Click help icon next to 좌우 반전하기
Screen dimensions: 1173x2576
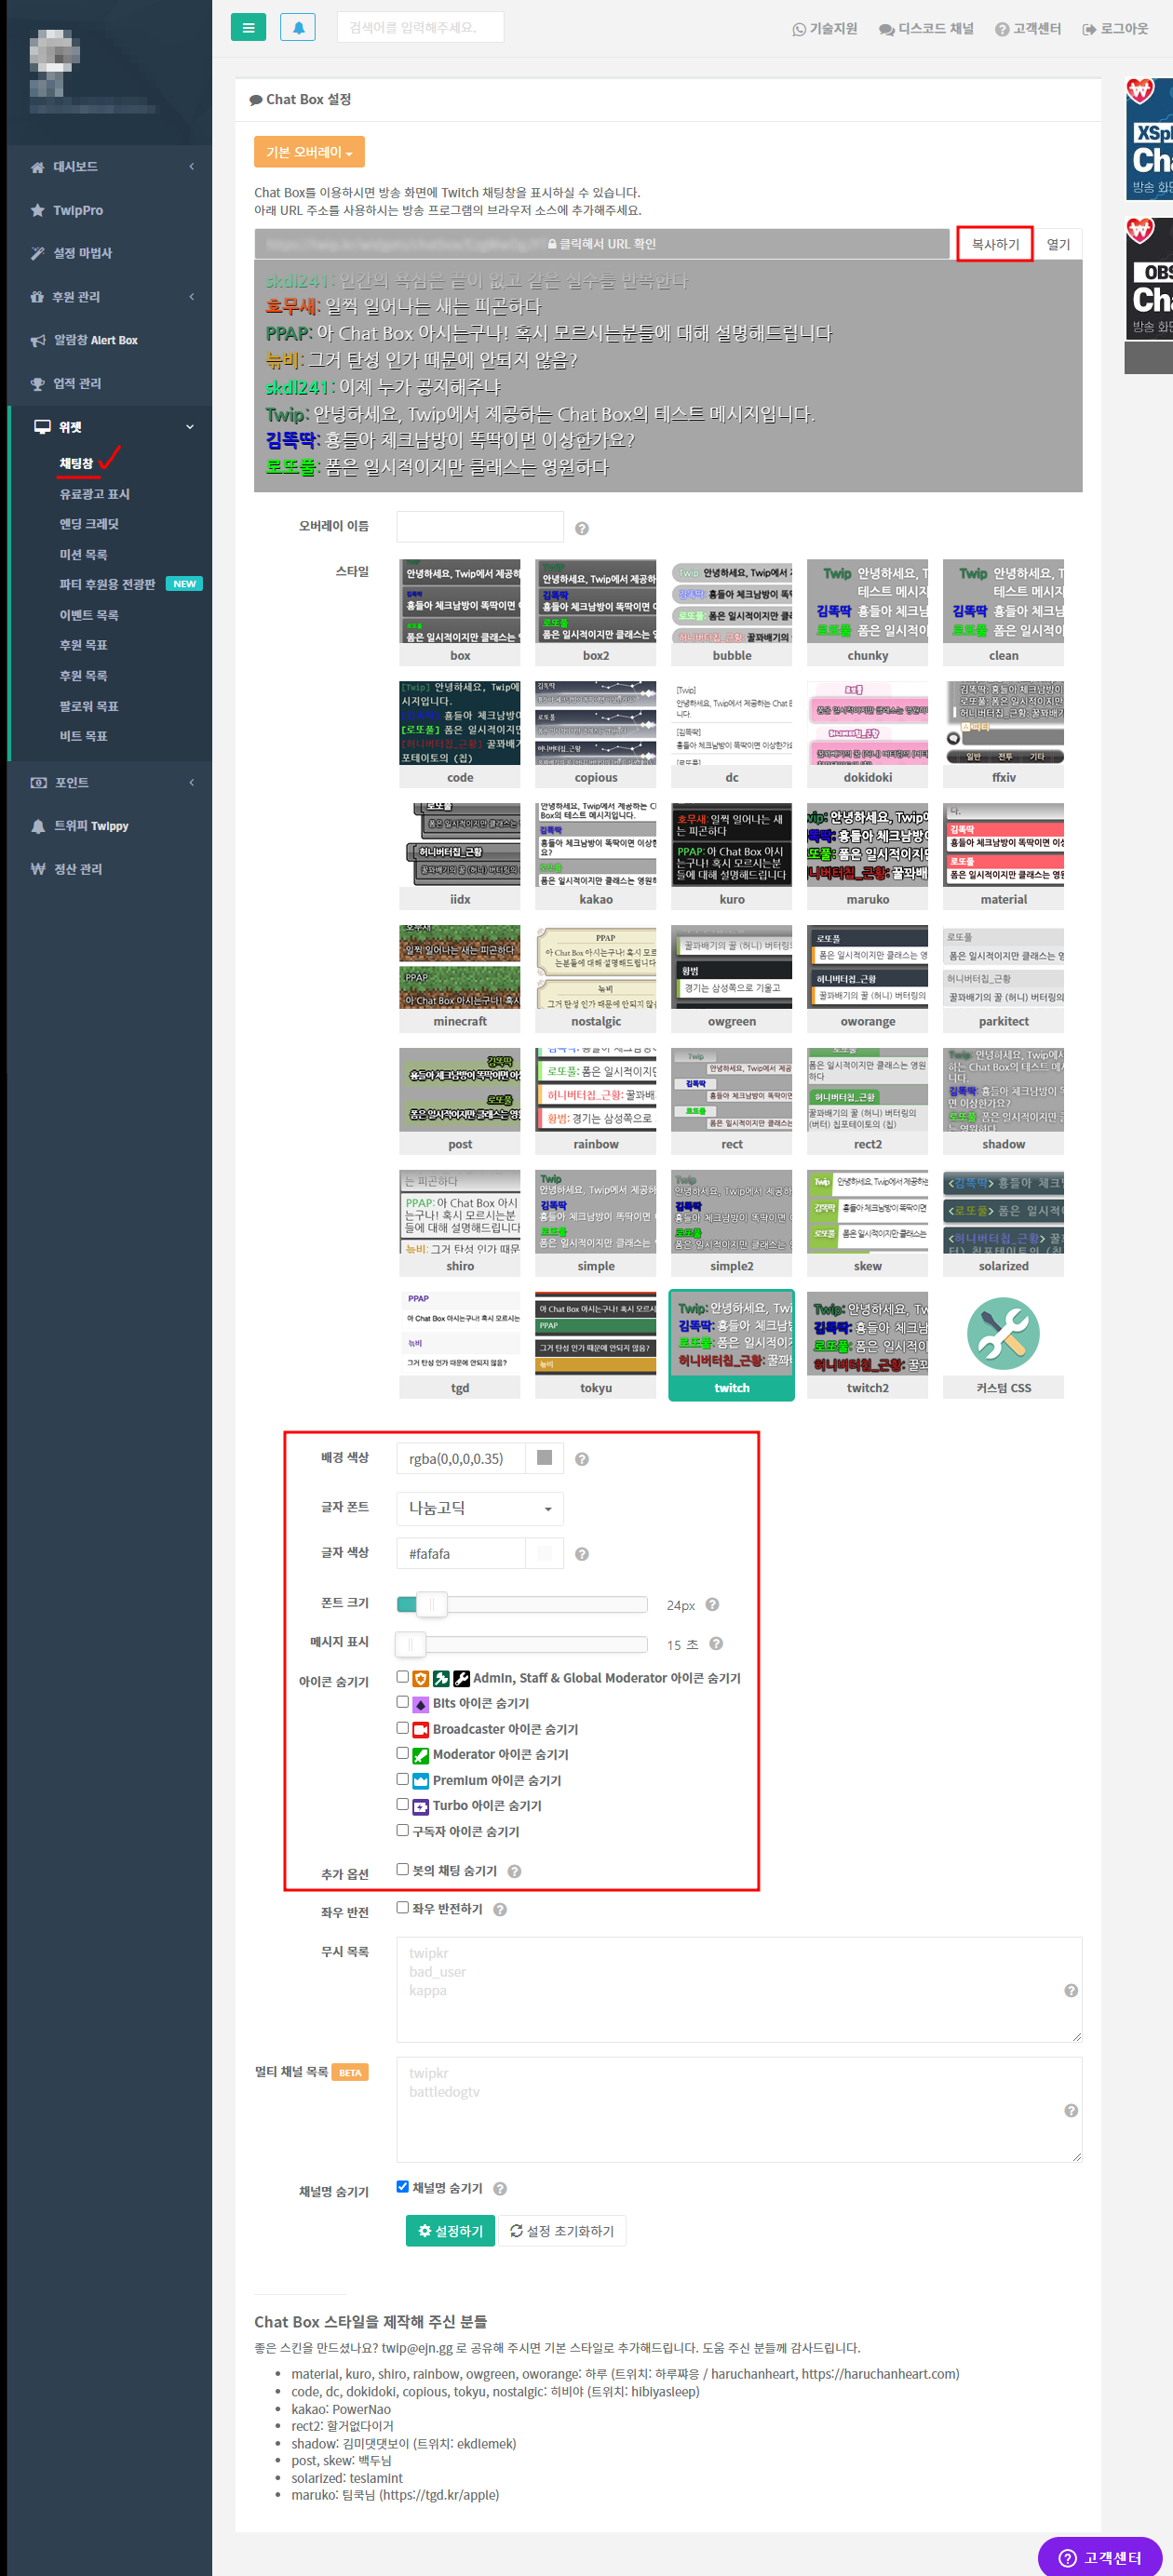500,1909
